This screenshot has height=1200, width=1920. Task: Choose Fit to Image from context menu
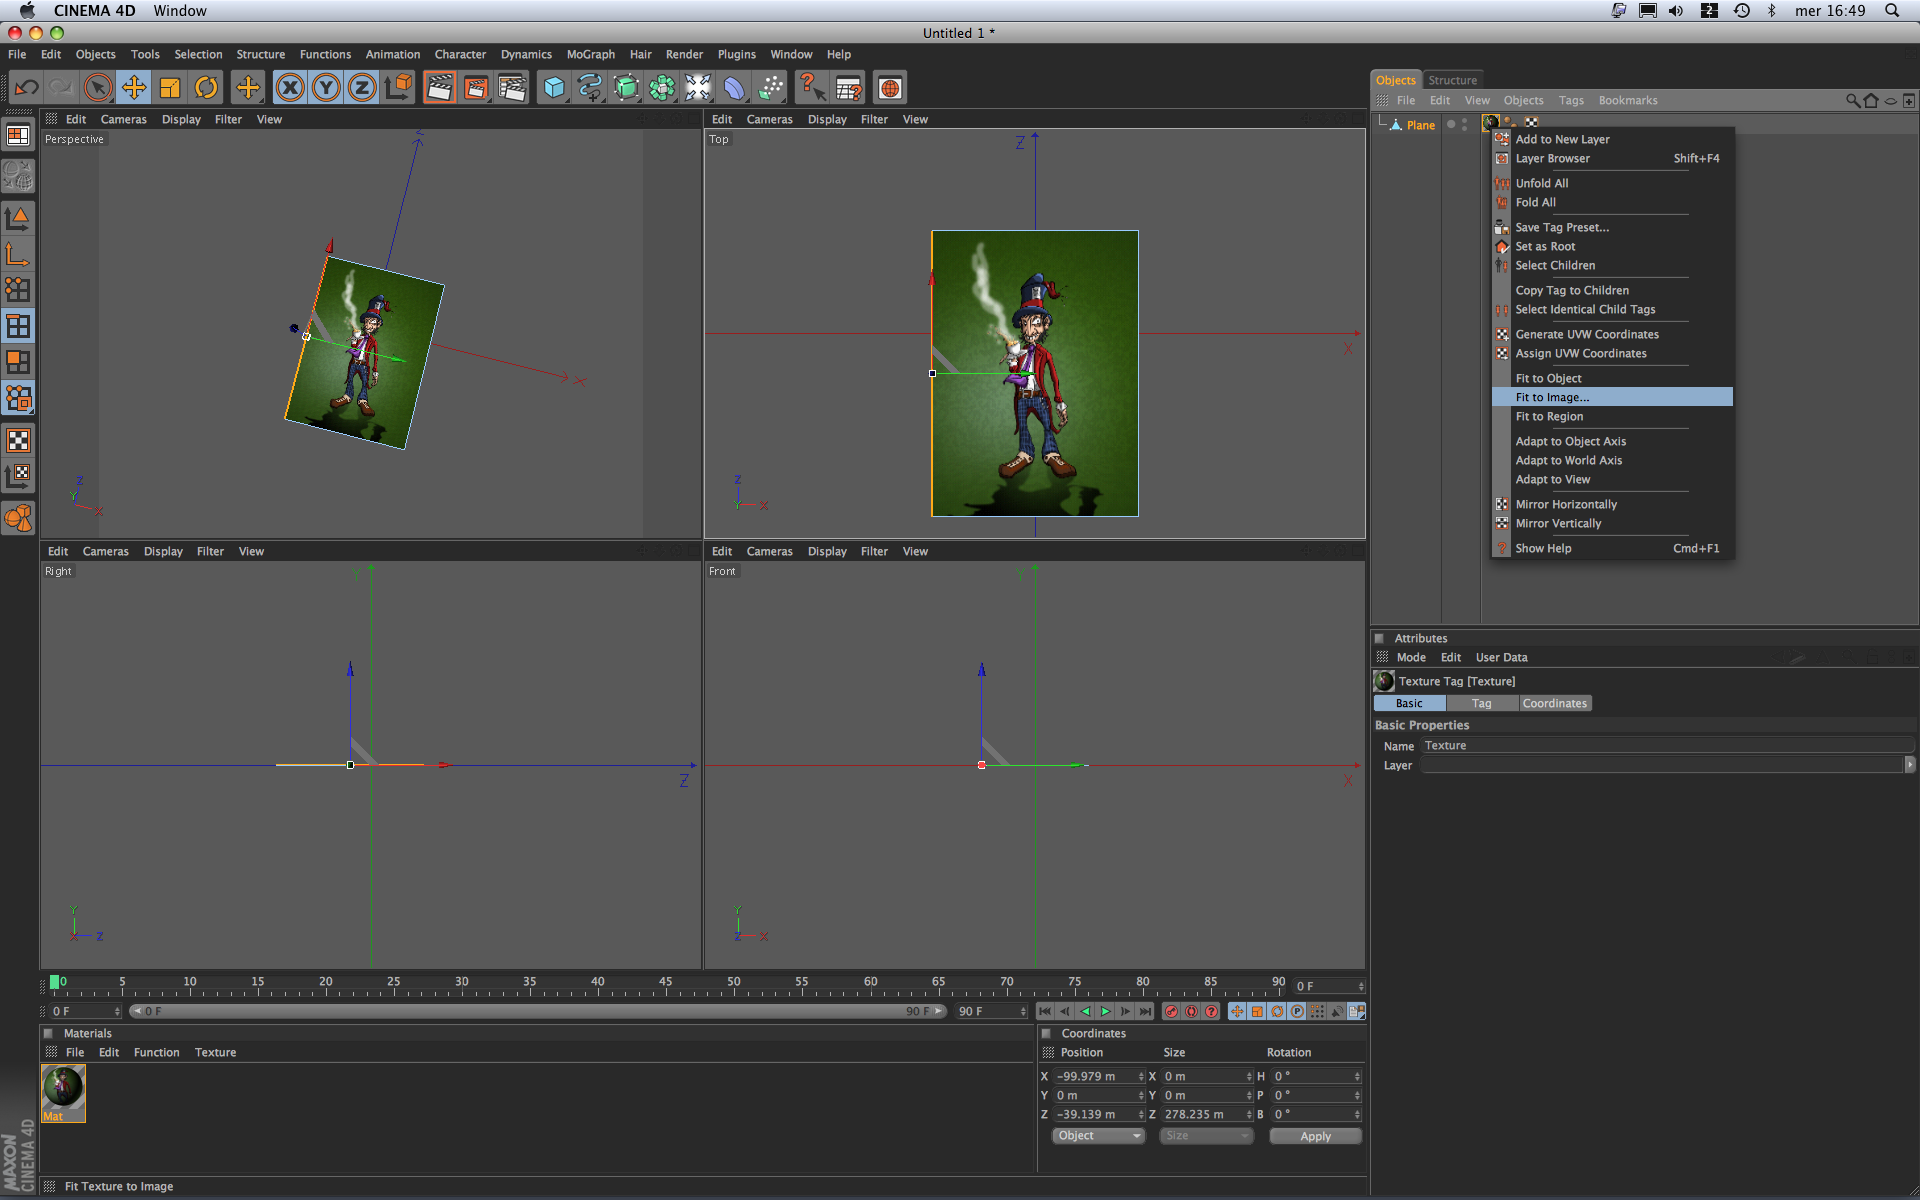1552,397
